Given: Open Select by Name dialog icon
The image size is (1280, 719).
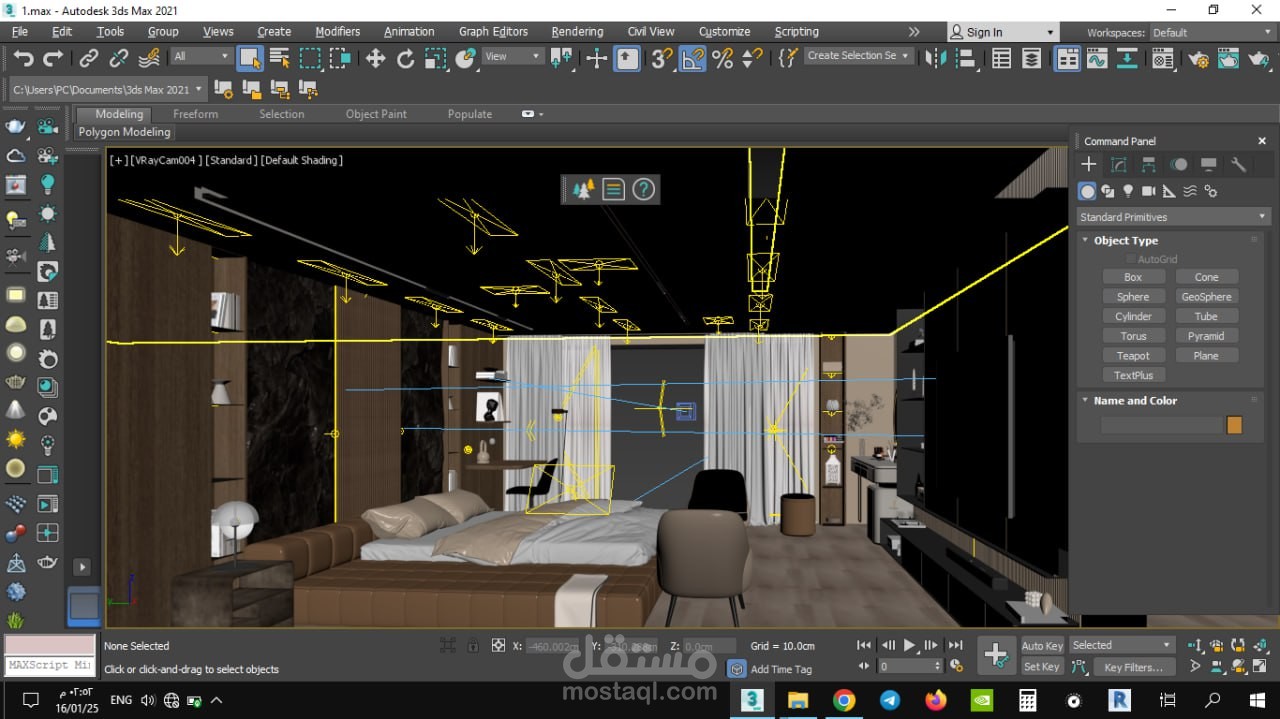Looking at the screenshot, I should (x=280, y=58).
